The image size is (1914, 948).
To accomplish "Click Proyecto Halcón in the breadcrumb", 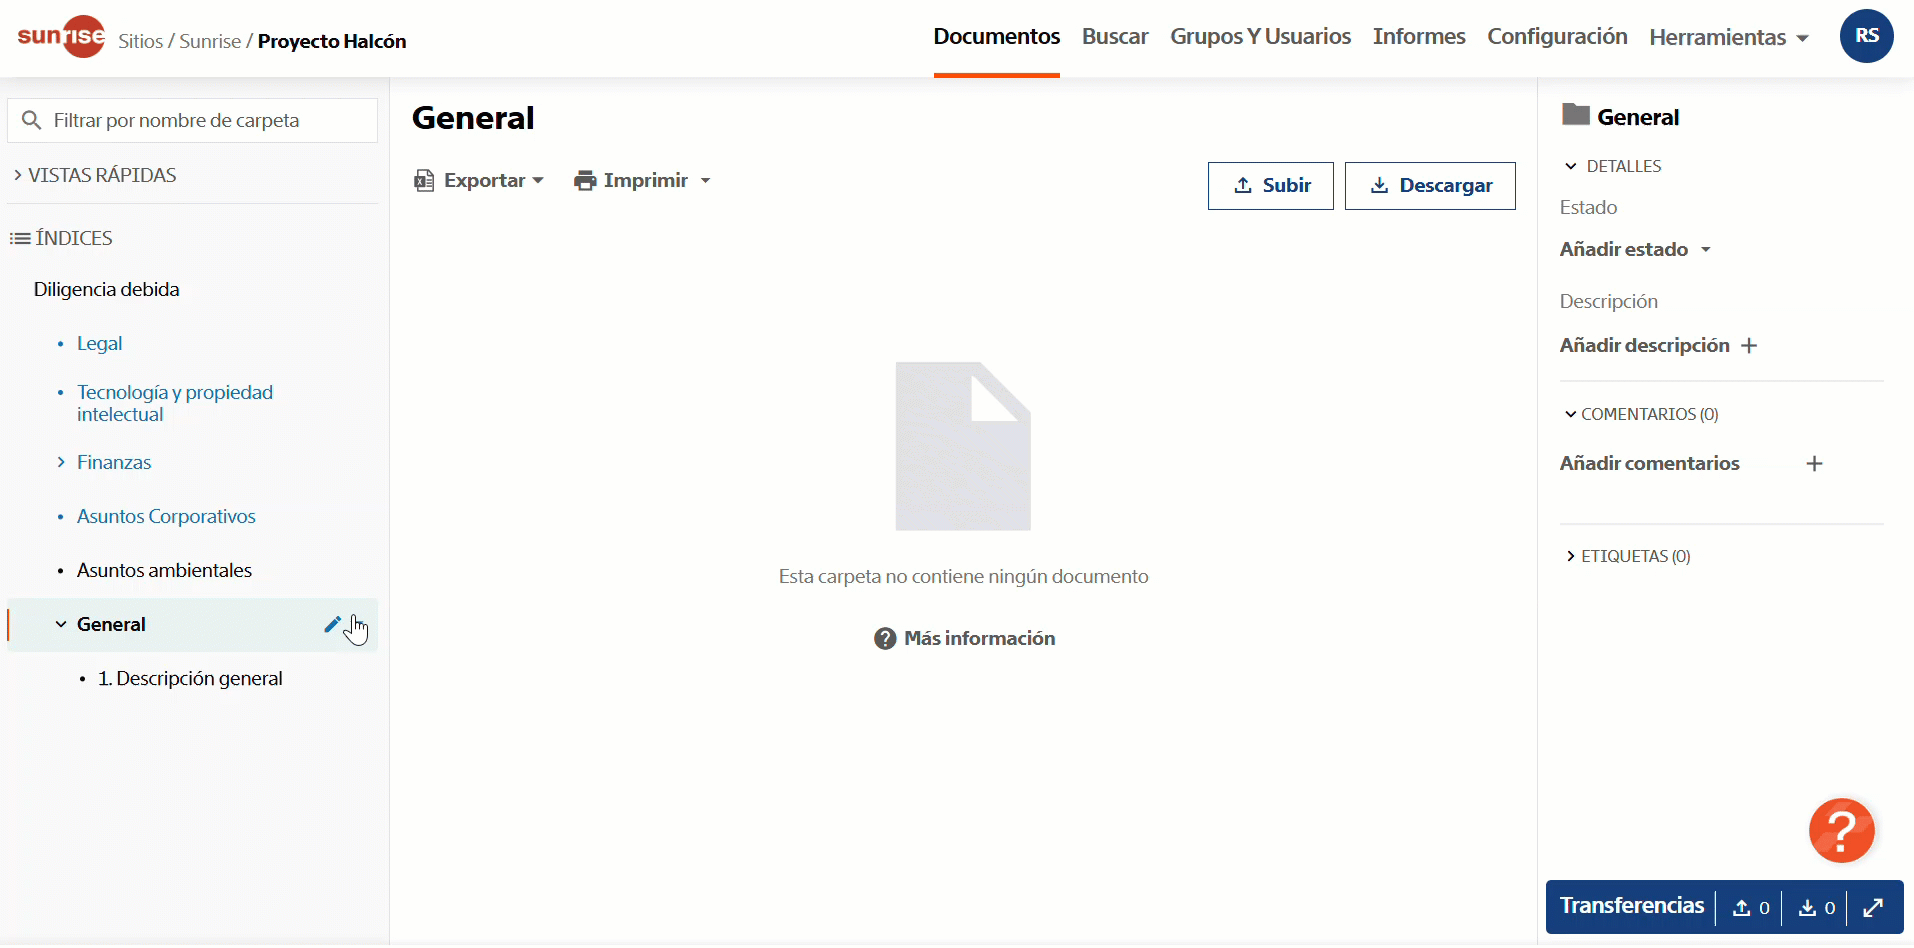I will [332, 41].
